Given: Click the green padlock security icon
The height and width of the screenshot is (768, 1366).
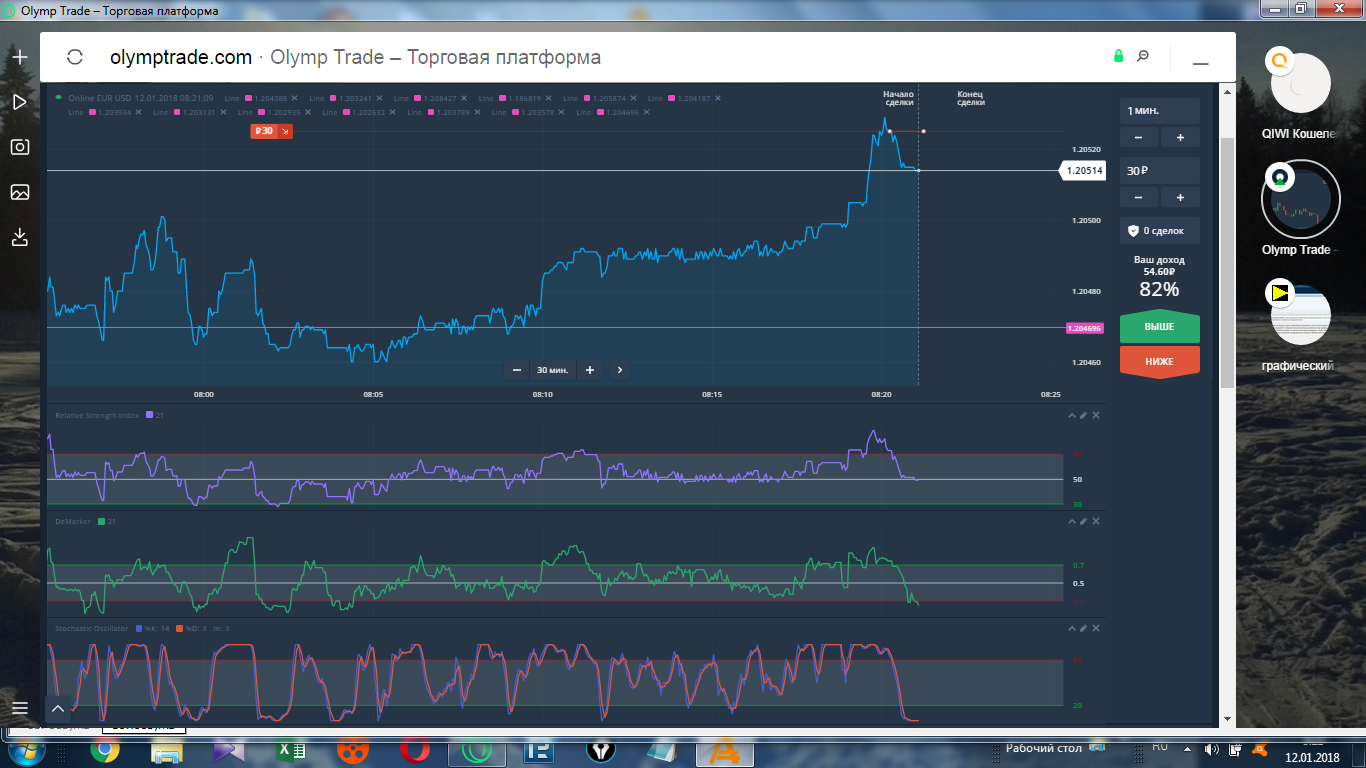Looking at the screenshot, I should click(x=1119, y=56).
